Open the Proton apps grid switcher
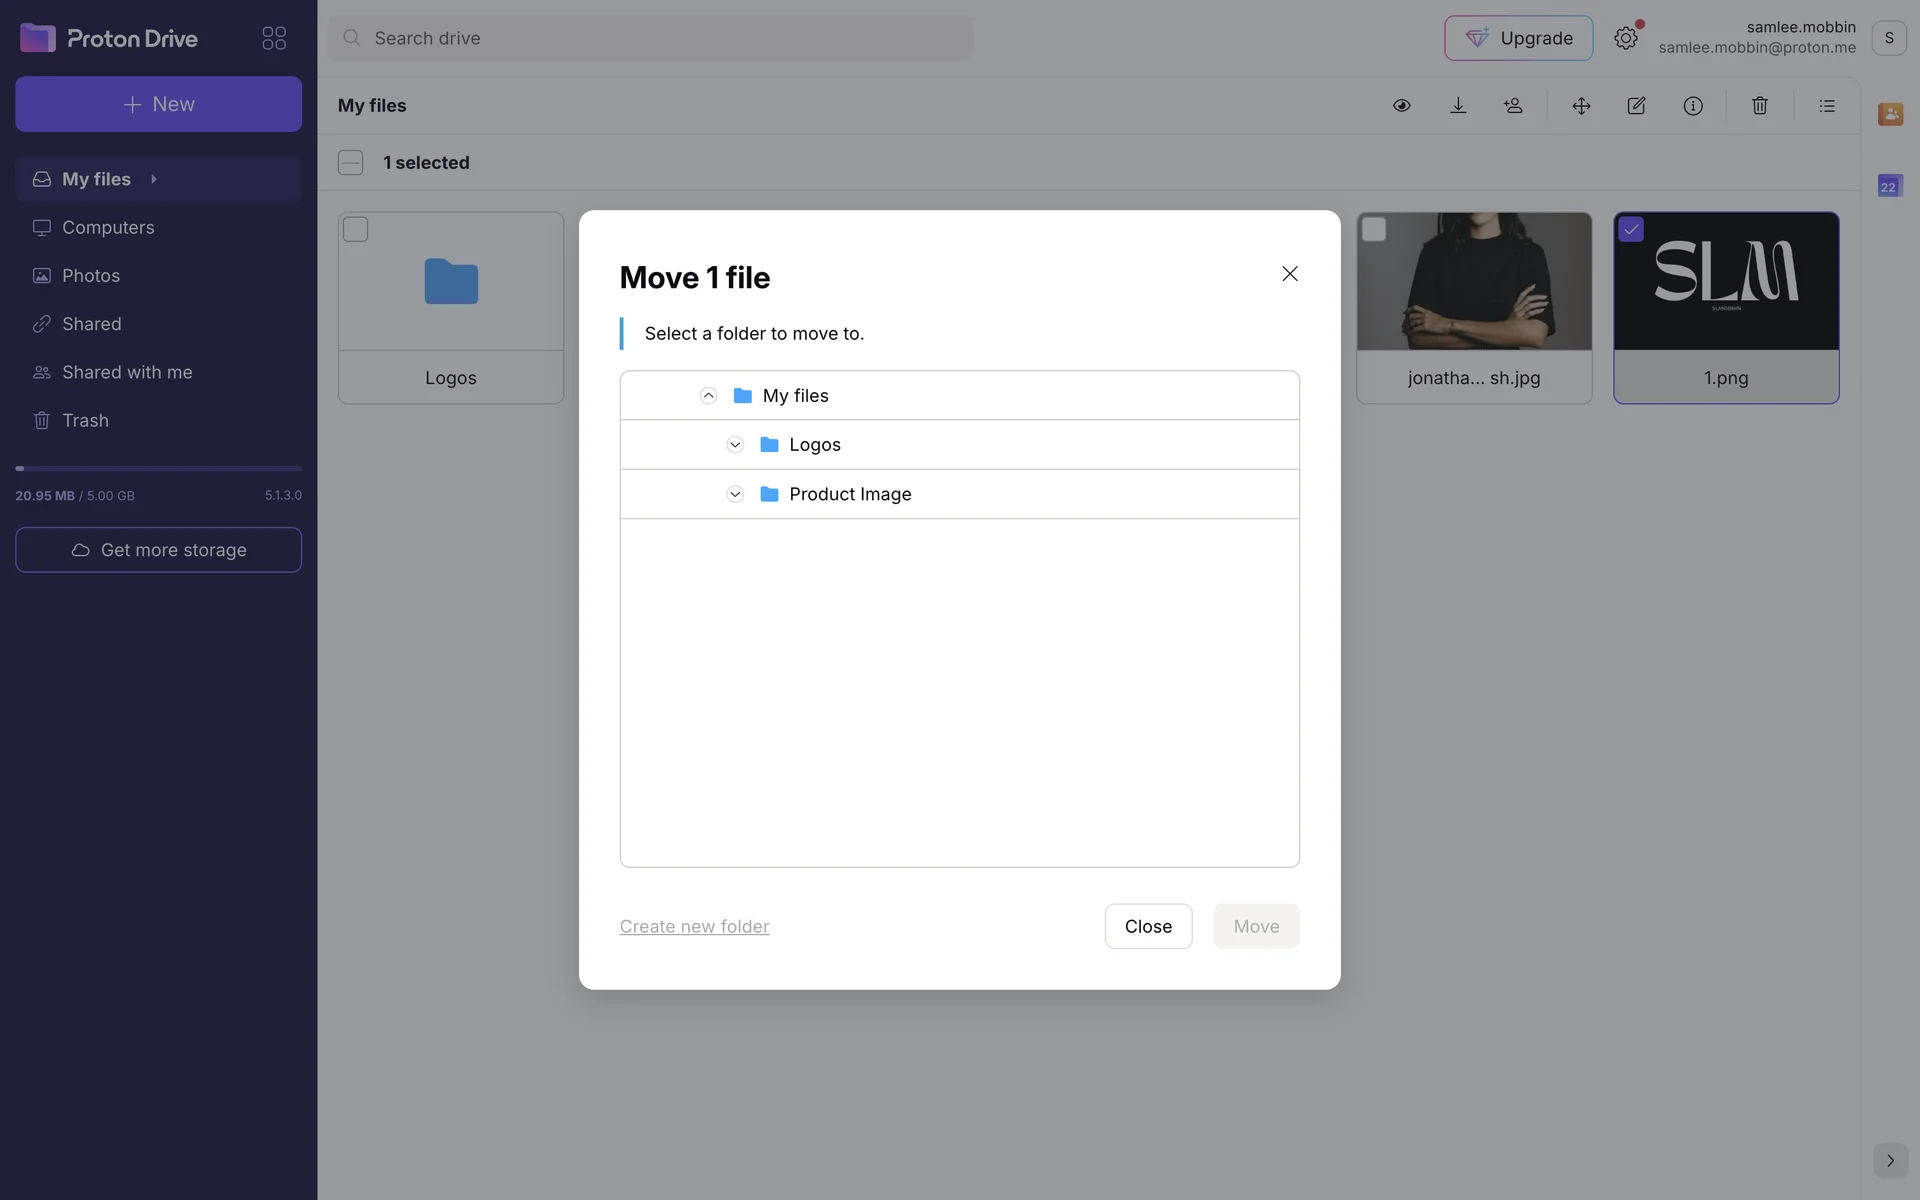The width and height of the screenshot is (1920, 1200). [x=274, y=38]
